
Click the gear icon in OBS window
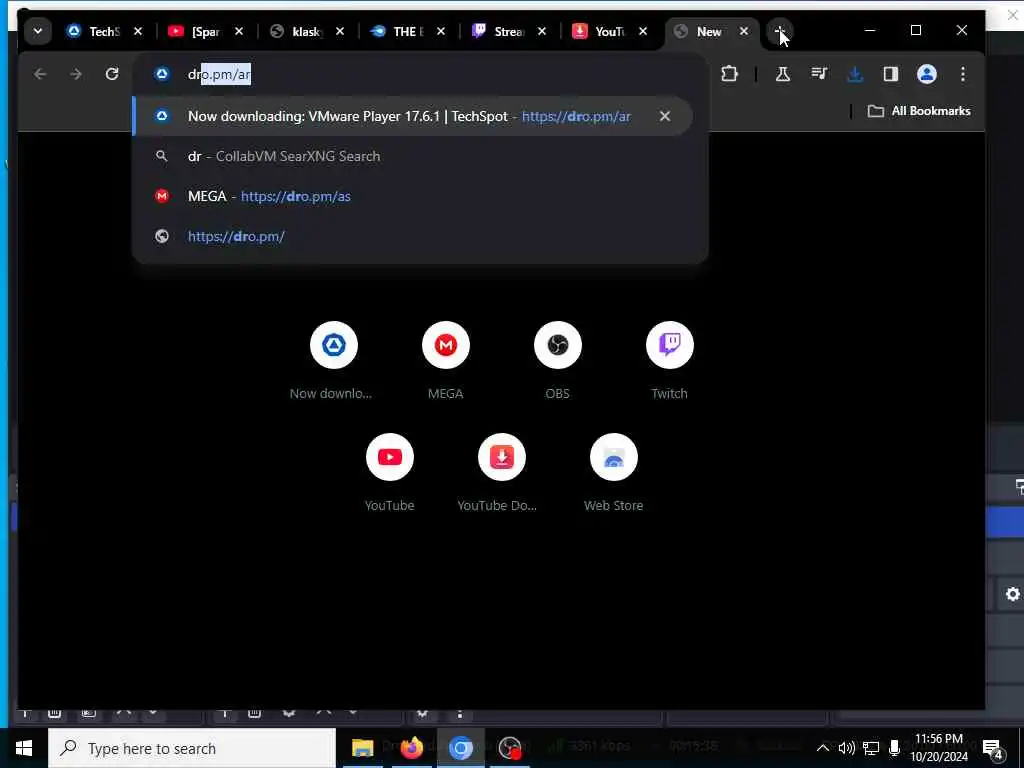click(1012, 594)
